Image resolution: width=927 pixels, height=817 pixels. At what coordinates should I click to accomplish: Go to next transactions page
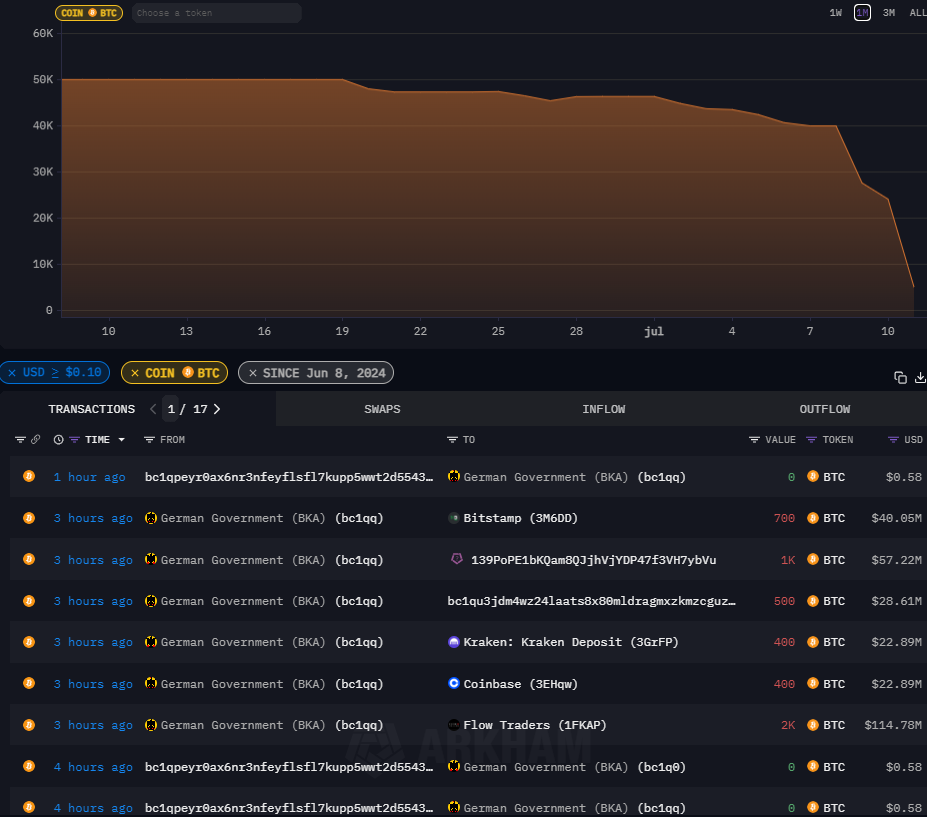(217, 409)
